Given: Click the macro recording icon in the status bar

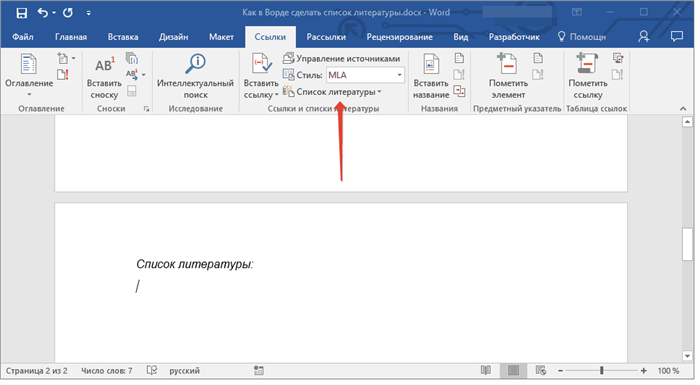Looking at the screenshot, I should pos(258,371).
